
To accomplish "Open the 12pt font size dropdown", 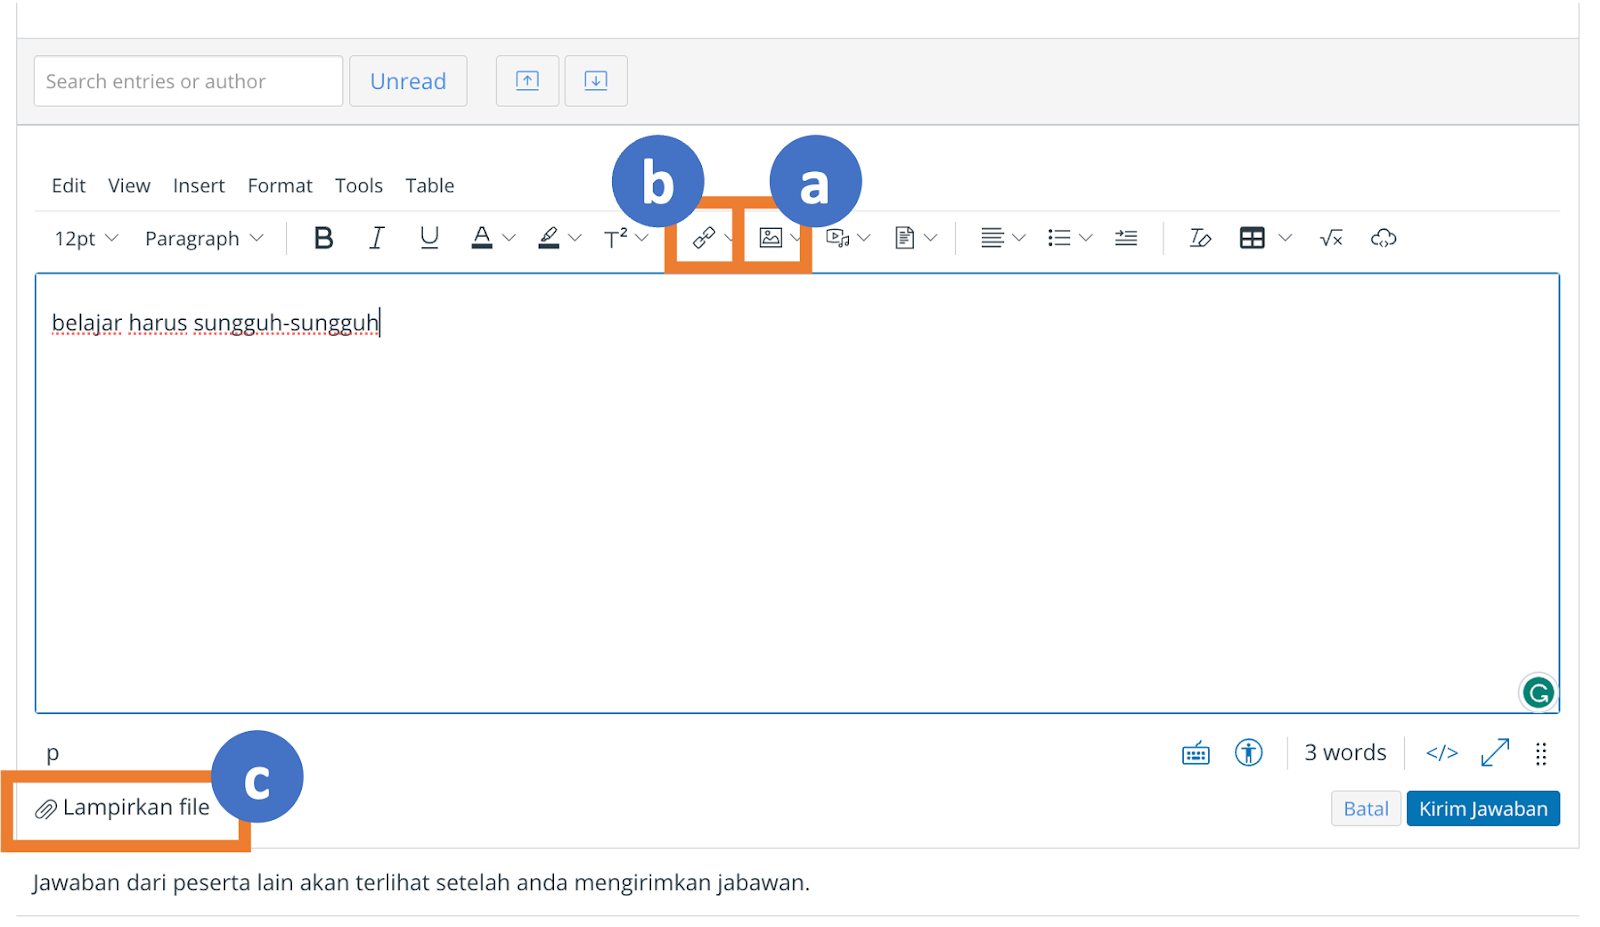I will pos(86,238).
